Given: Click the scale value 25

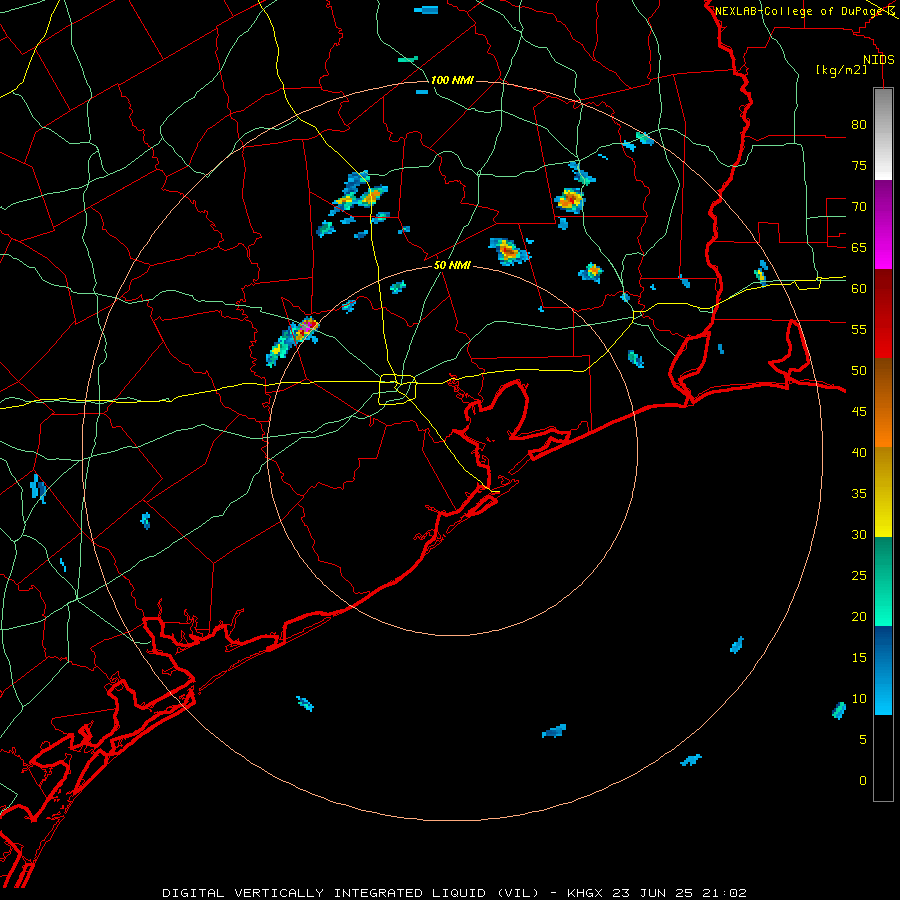Looking at the screenshot, I should click(859, 576).
